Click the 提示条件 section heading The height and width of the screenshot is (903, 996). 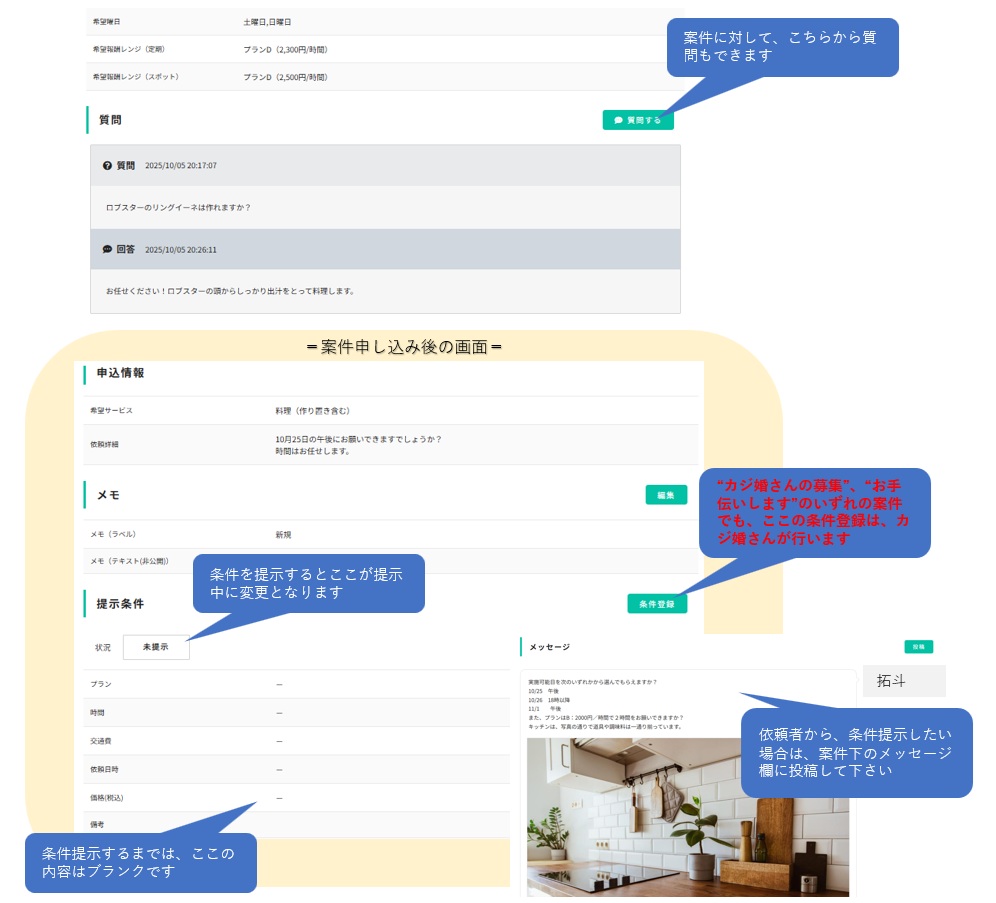click(x=120, y=604)
